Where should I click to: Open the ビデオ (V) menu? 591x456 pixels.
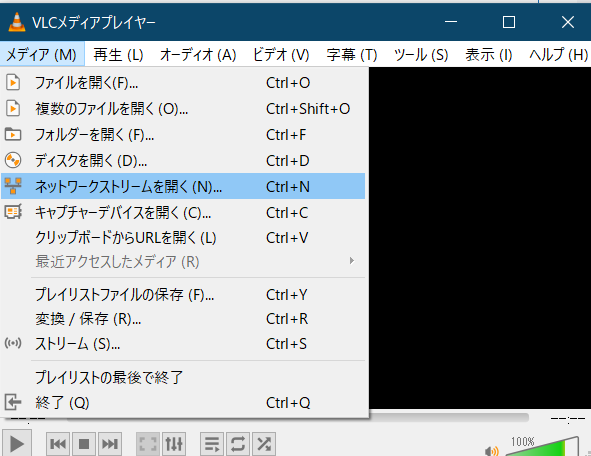point(281,55)
